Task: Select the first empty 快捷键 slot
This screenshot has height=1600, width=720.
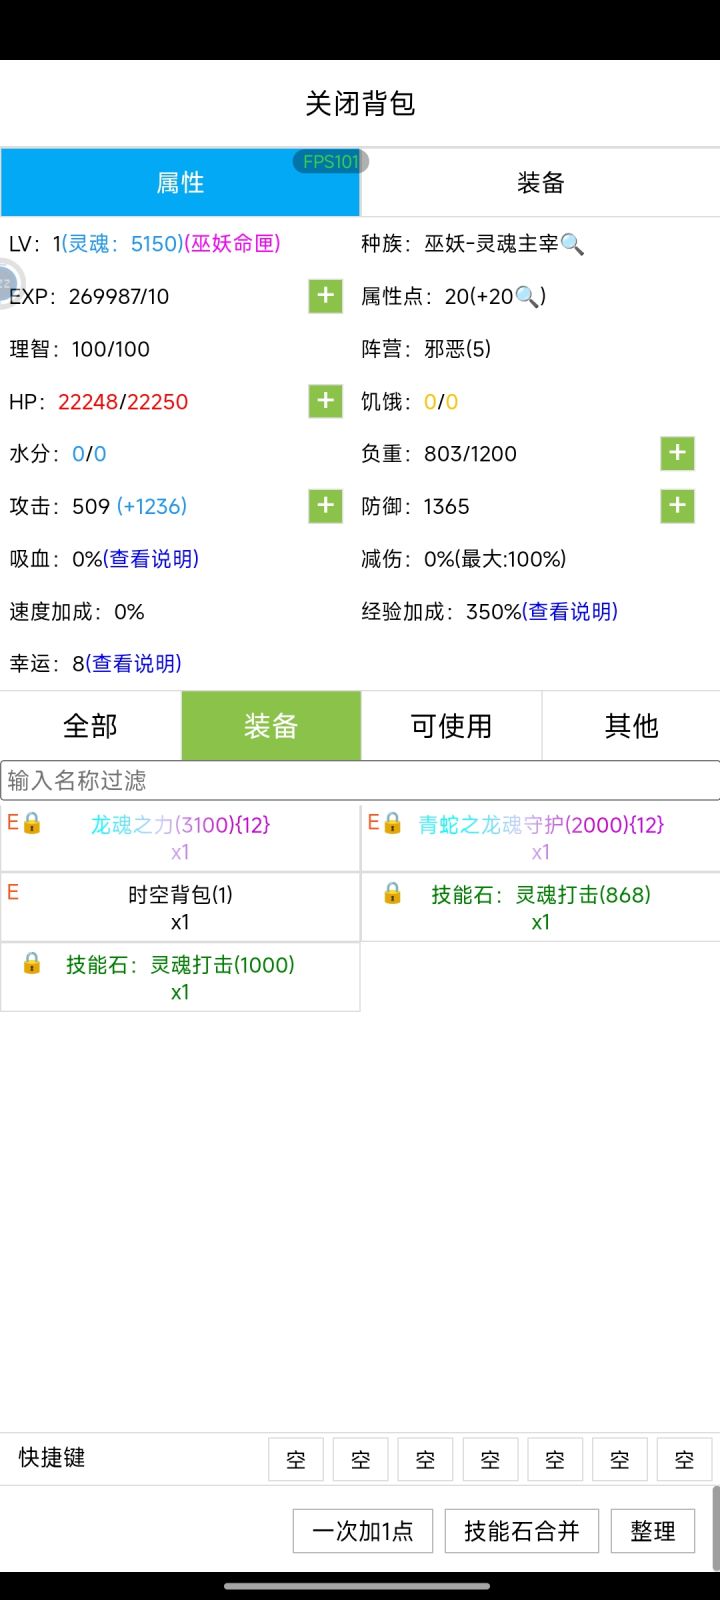Action: [296, 1459]
